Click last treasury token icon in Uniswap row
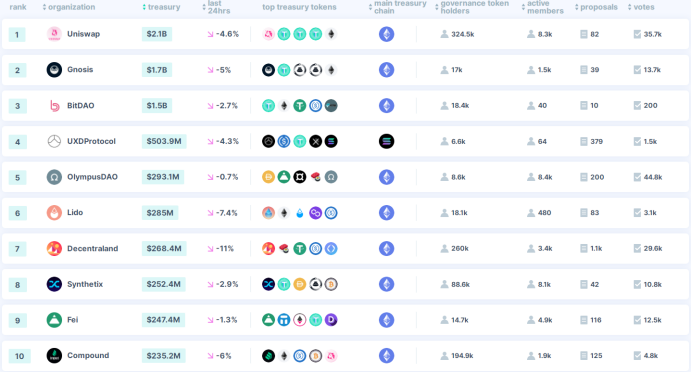 331,34
